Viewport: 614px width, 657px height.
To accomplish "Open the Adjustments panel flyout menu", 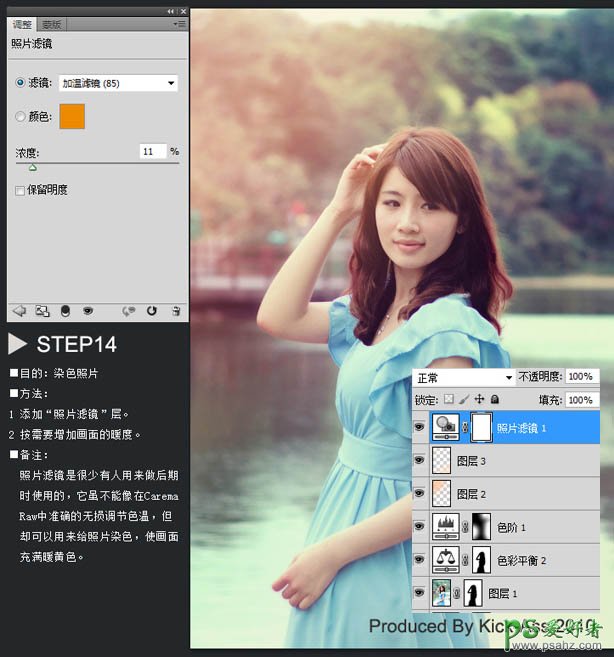I will pyautogui.click(x=179, y=23).
